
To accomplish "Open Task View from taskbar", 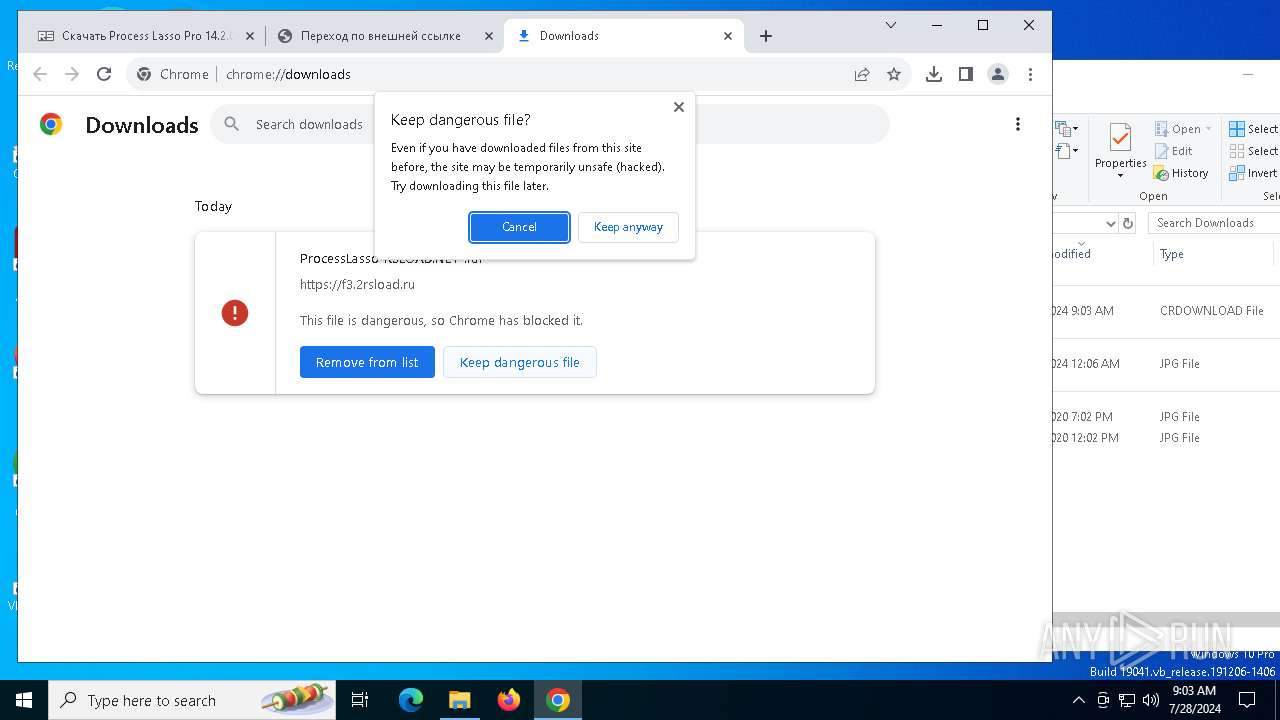I will [x=360, y=700].
